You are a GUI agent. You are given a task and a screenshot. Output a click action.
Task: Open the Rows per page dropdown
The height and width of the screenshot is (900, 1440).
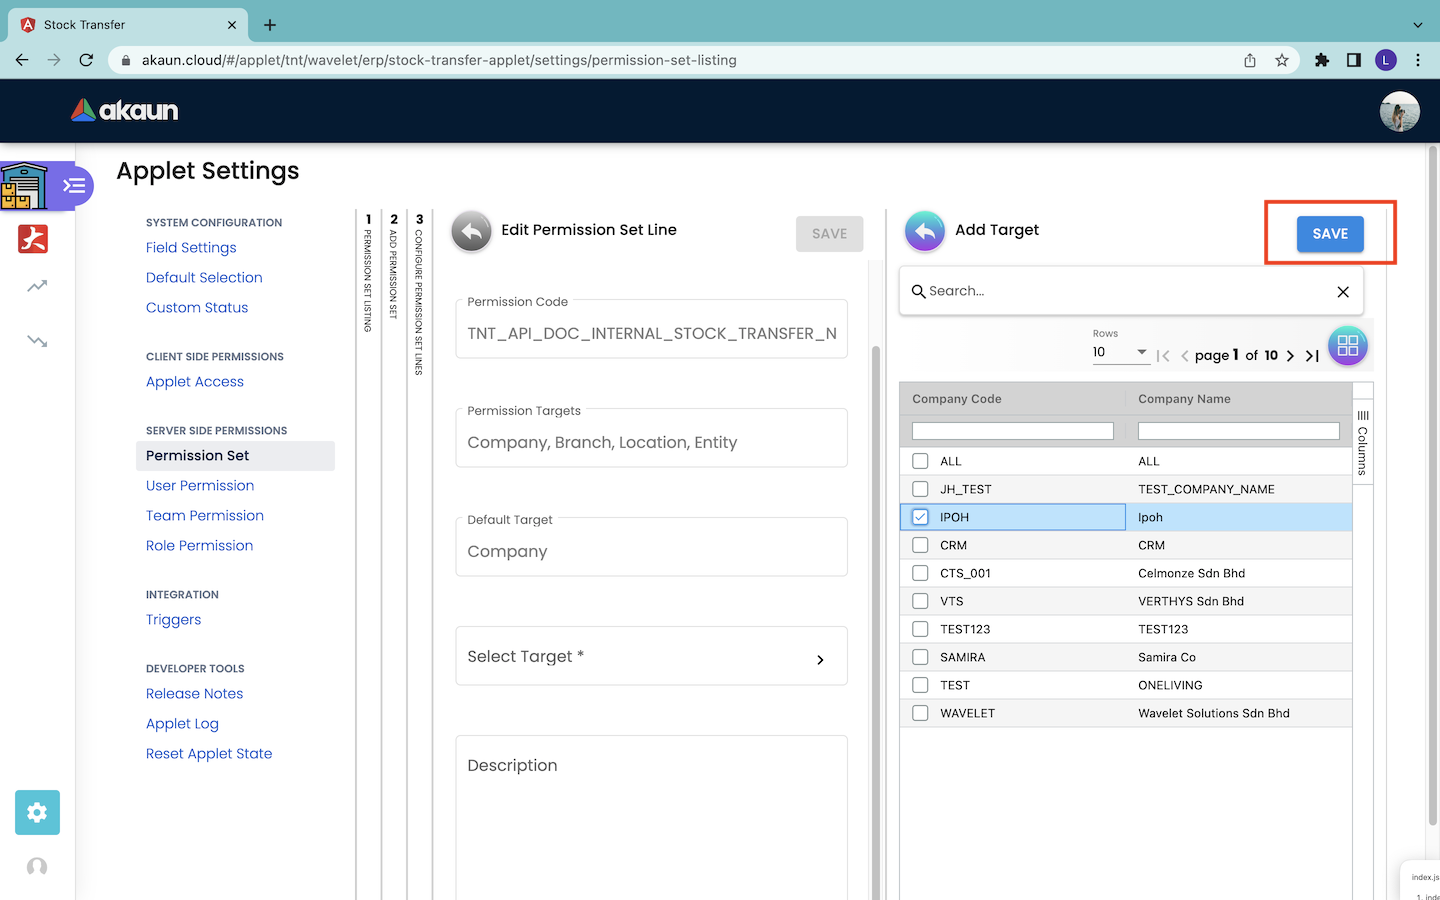coord(1120,352)
